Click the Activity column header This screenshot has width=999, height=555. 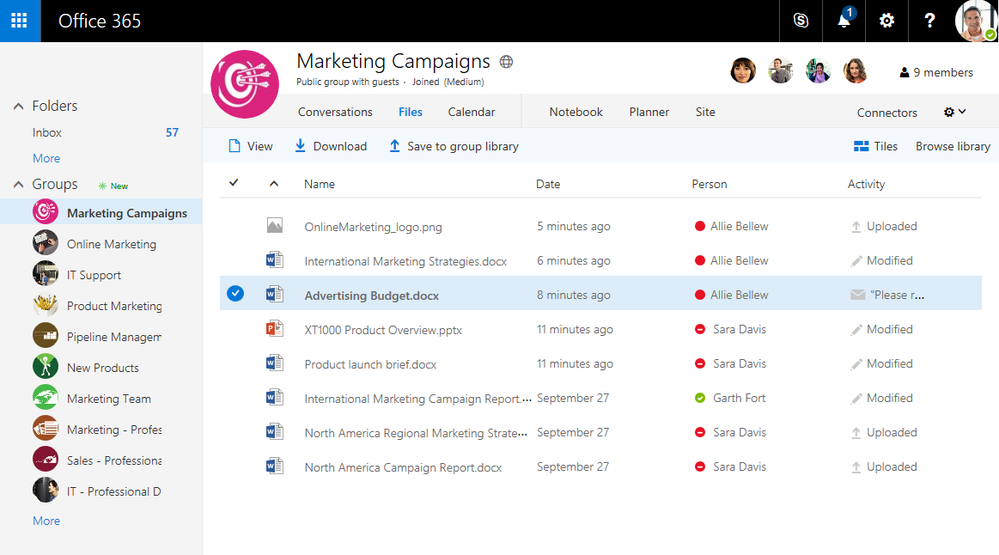[x=866, y=184]
